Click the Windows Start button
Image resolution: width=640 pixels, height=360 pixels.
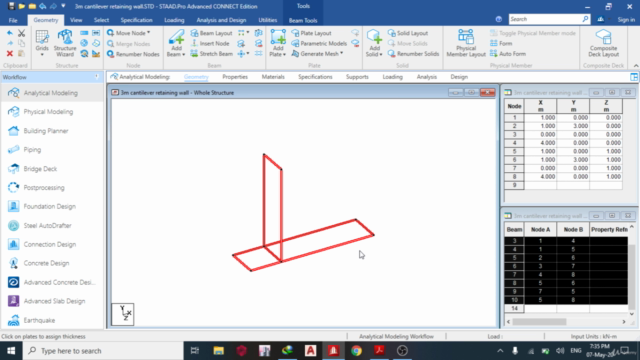pyautogui.click(x=11, y=351)
